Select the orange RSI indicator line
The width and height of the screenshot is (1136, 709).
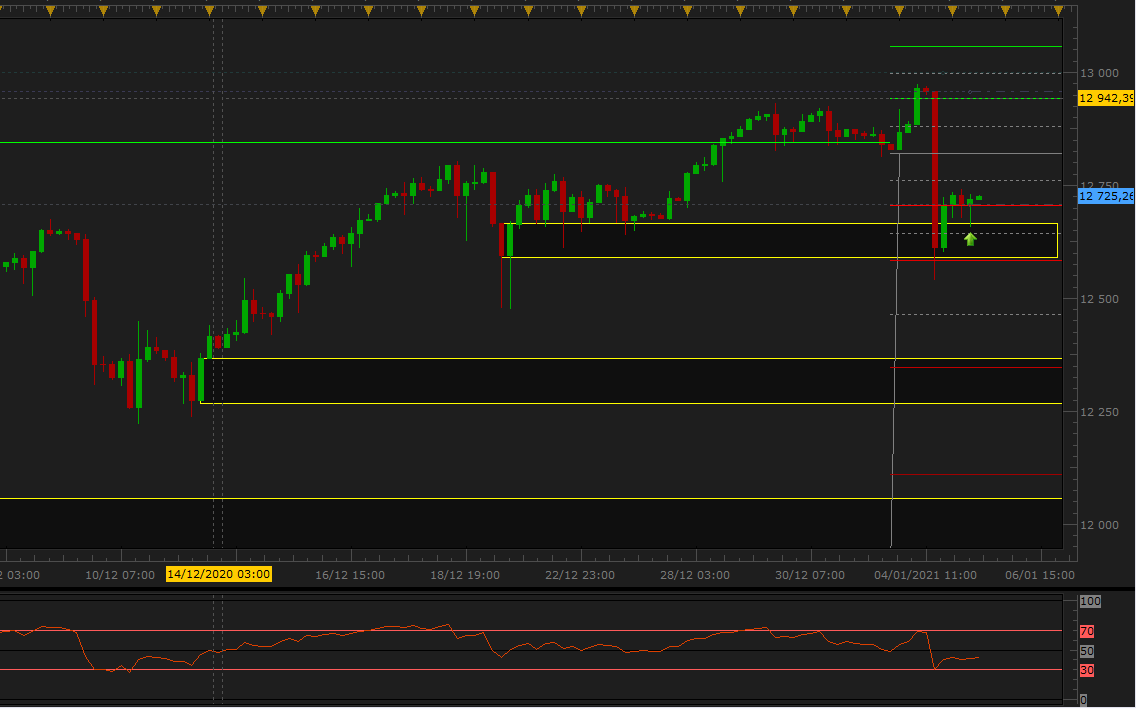click(x=489, y=647)
